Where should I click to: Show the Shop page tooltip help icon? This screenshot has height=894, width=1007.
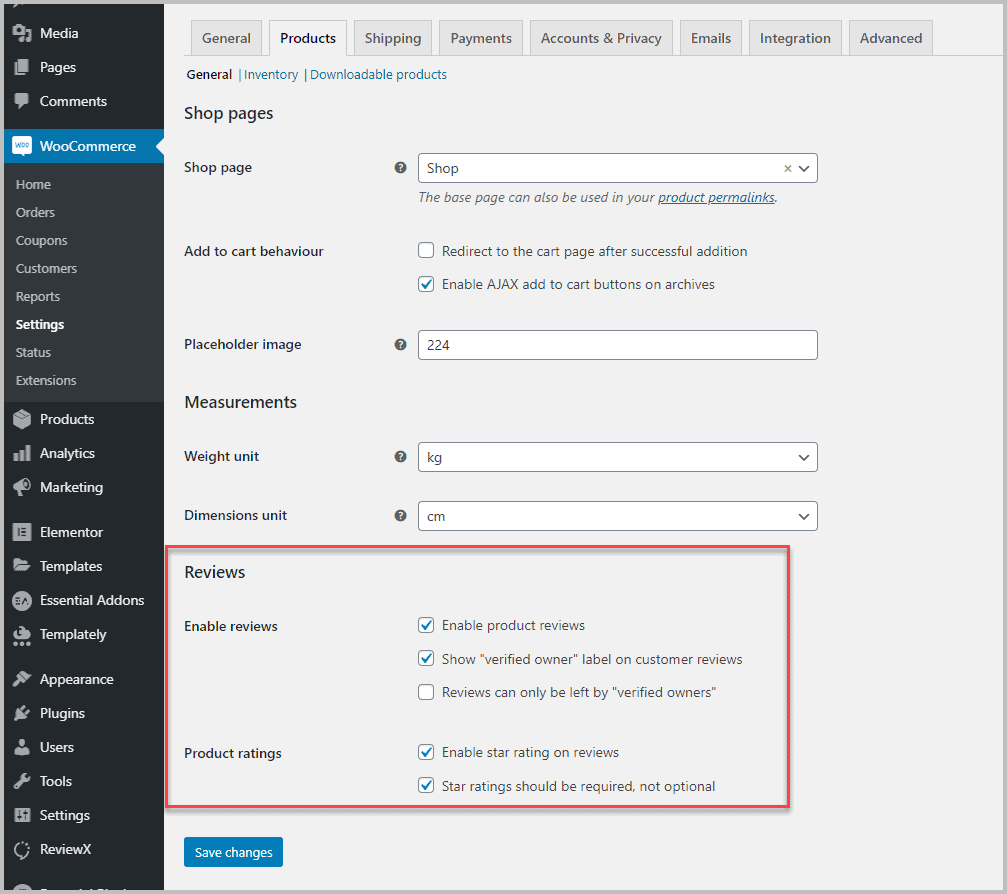point(401,167)
